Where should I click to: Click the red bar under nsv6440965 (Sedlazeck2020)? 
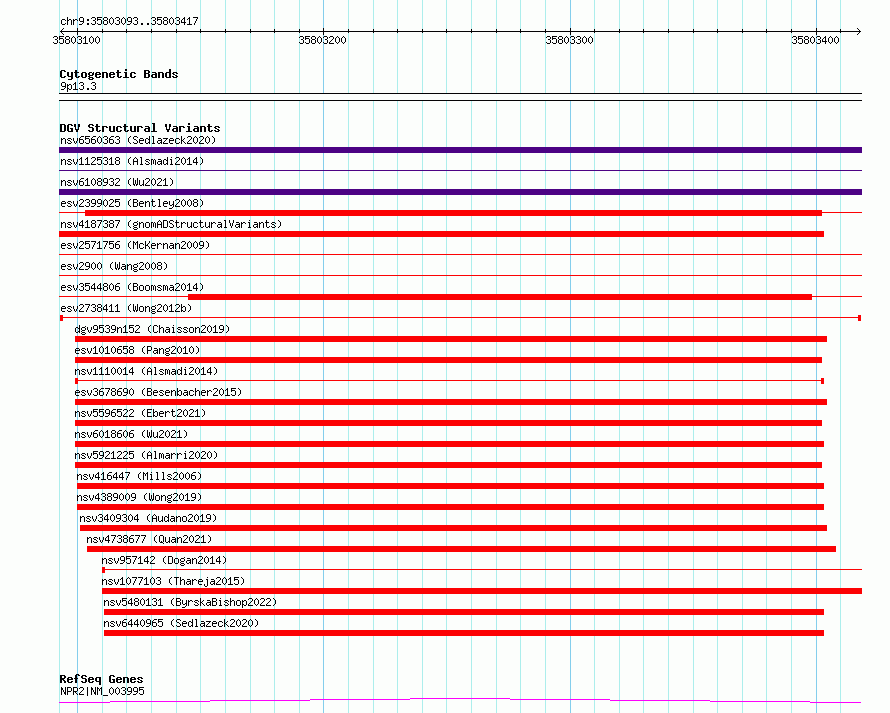(464, 633)
